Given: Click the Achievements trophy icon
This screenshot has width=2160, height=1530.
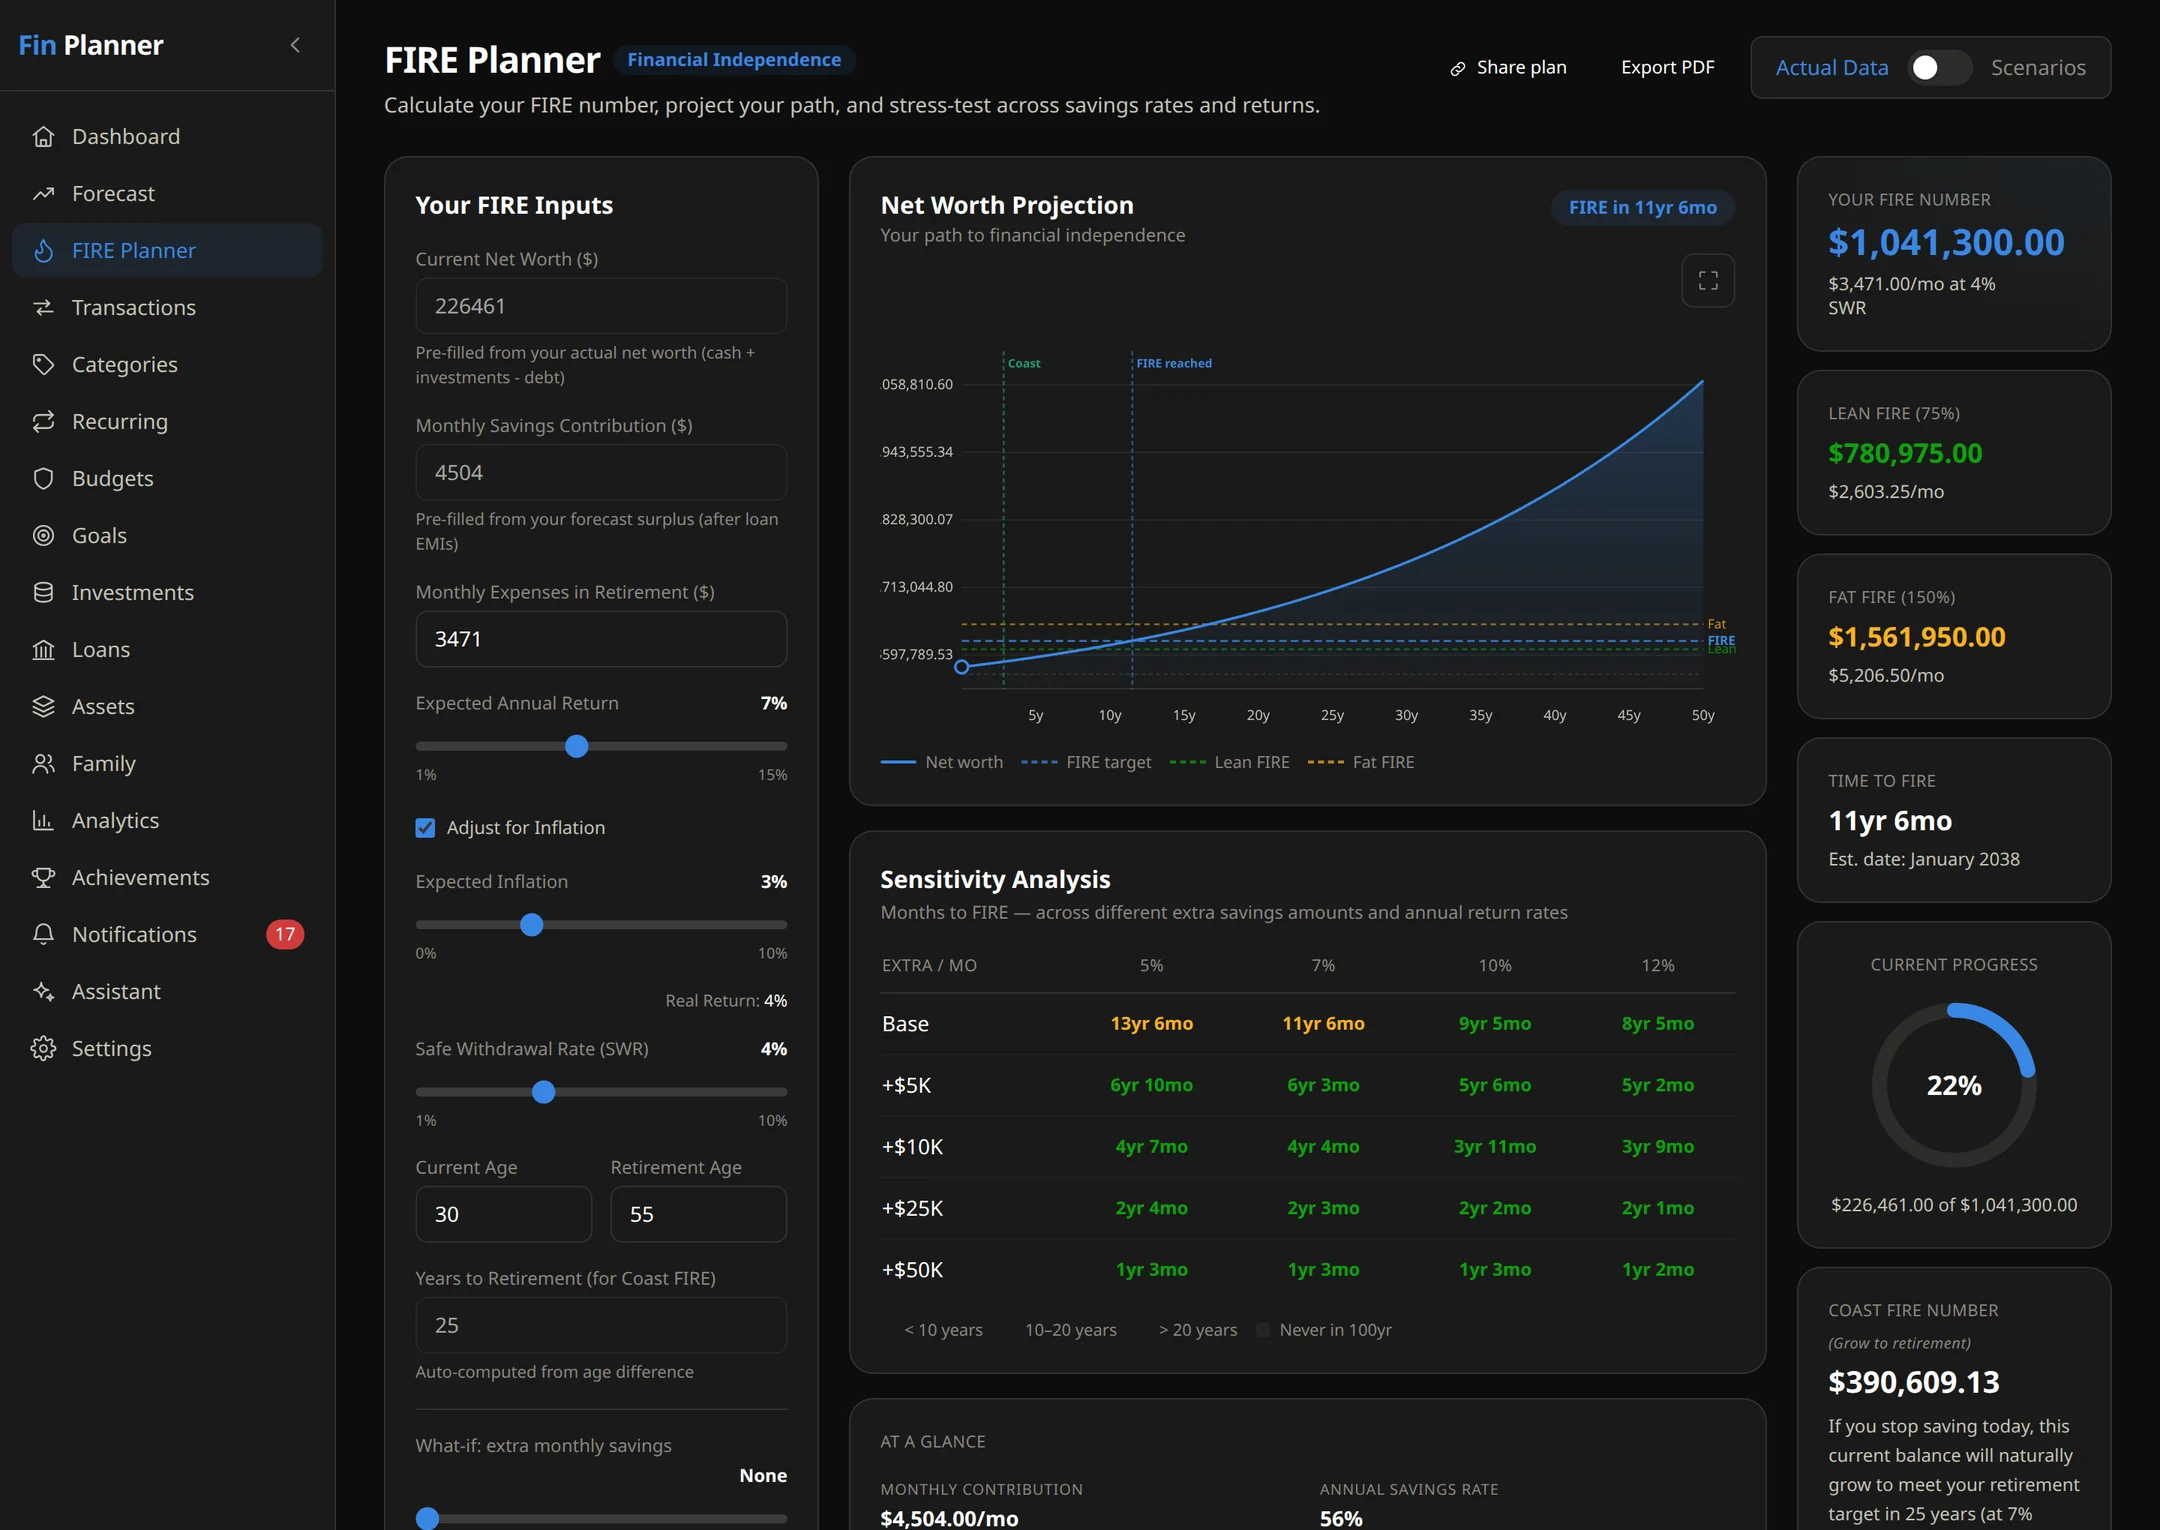Looking at the screenshot, I should tap(43, 877).
